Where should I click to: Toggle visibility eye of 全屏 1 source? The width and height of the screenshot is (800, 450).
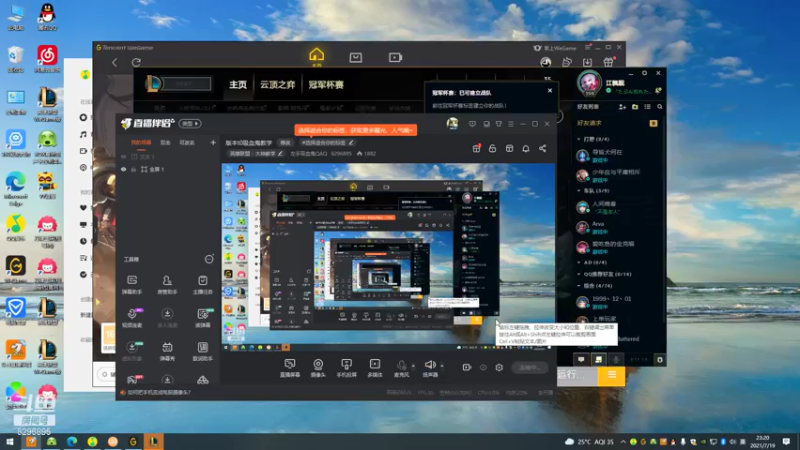point(123,169)
